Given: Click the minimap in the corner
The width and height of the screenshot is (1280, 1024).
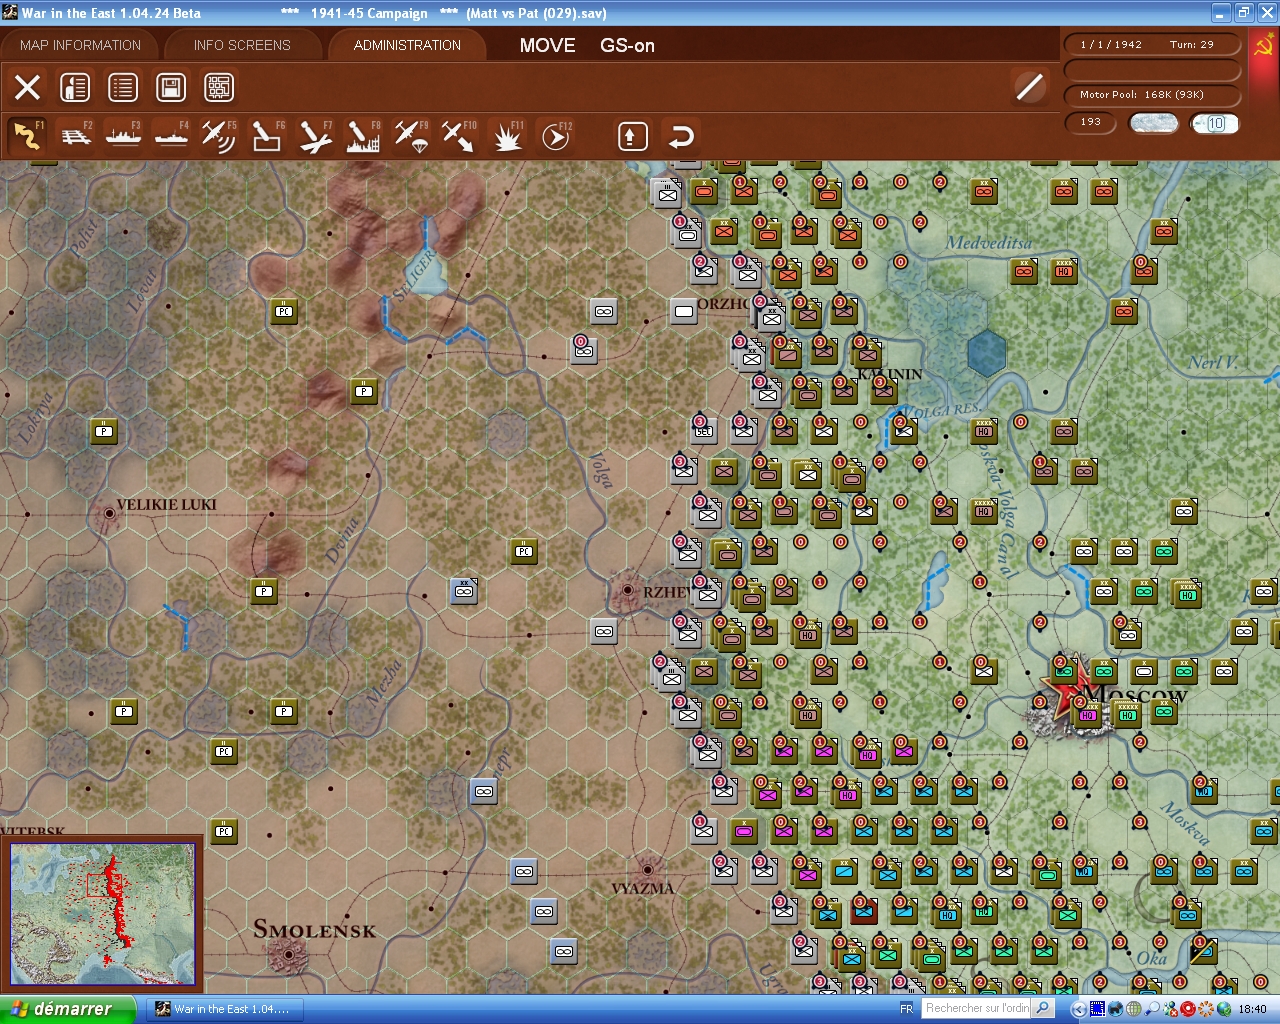Looking at the screenshot, I should [103, 913].
